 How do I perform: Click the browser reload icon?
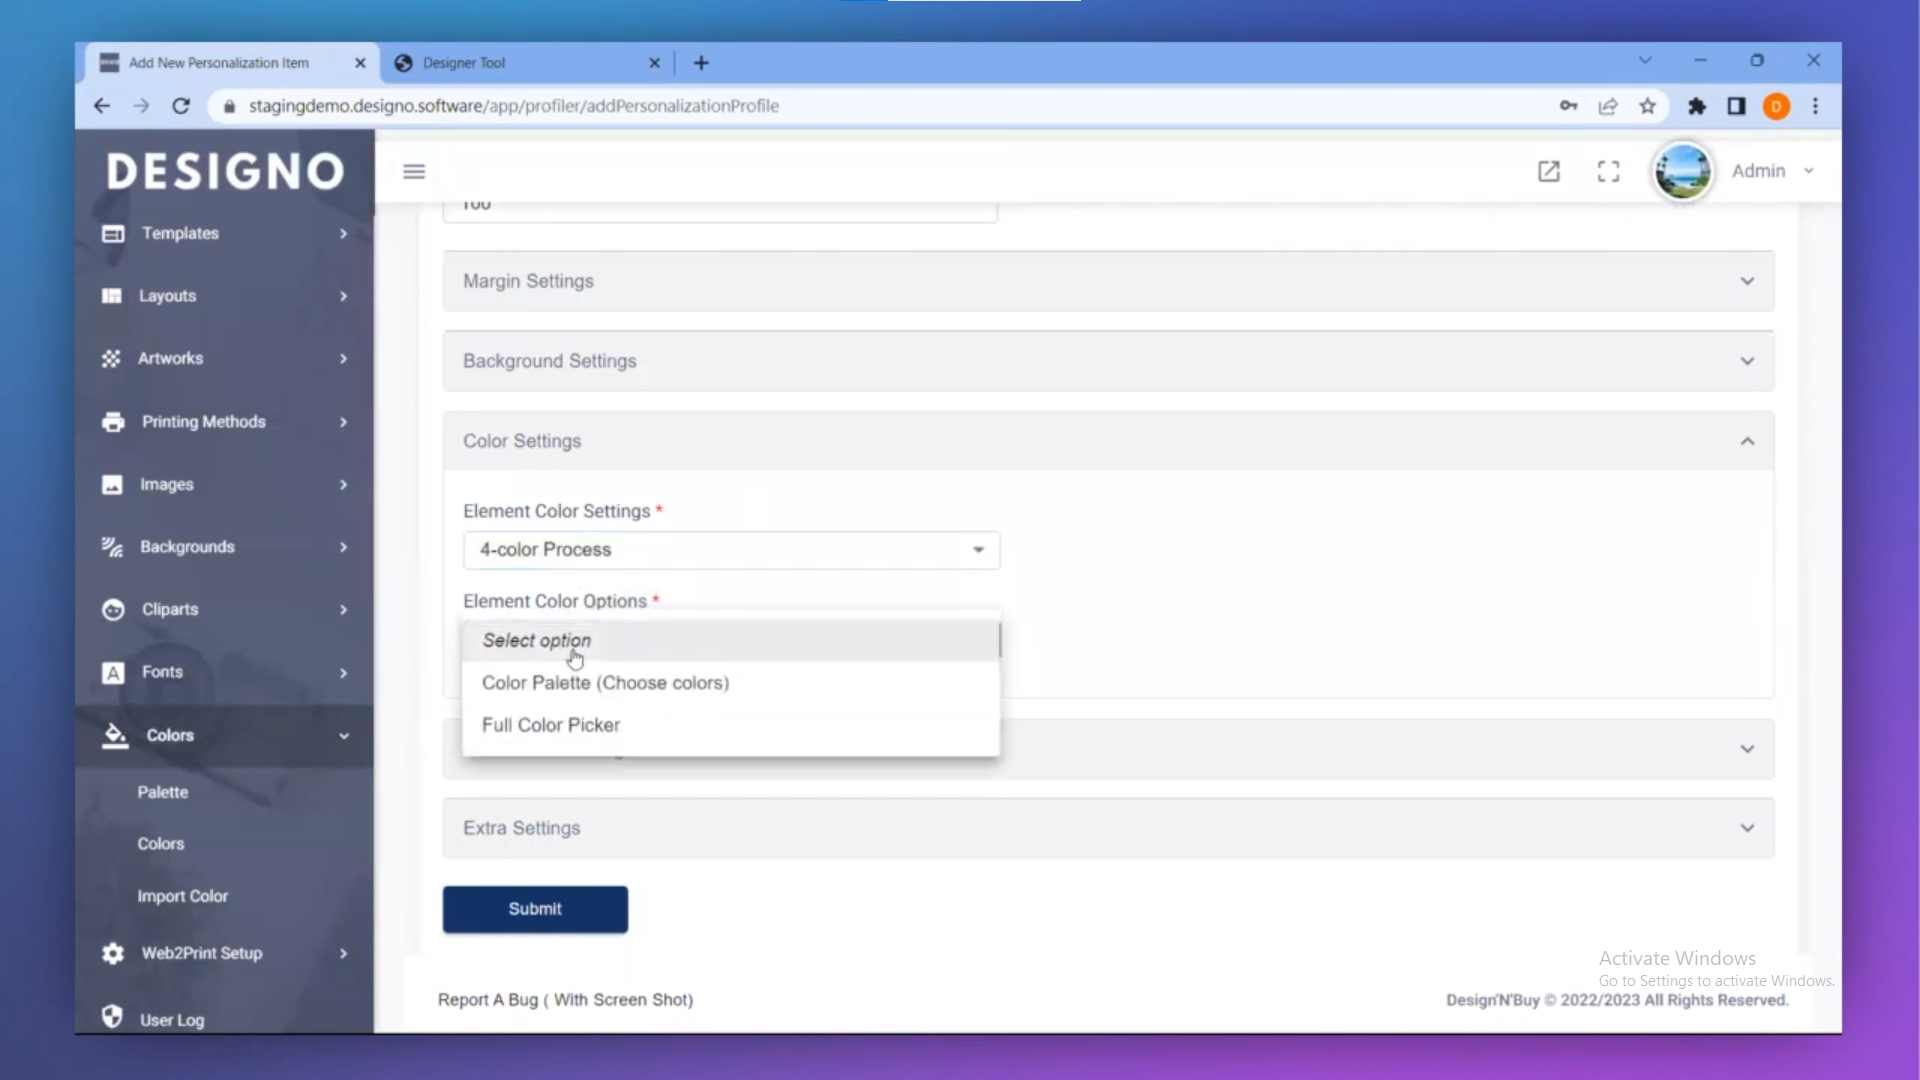click(x=181, y=106)
